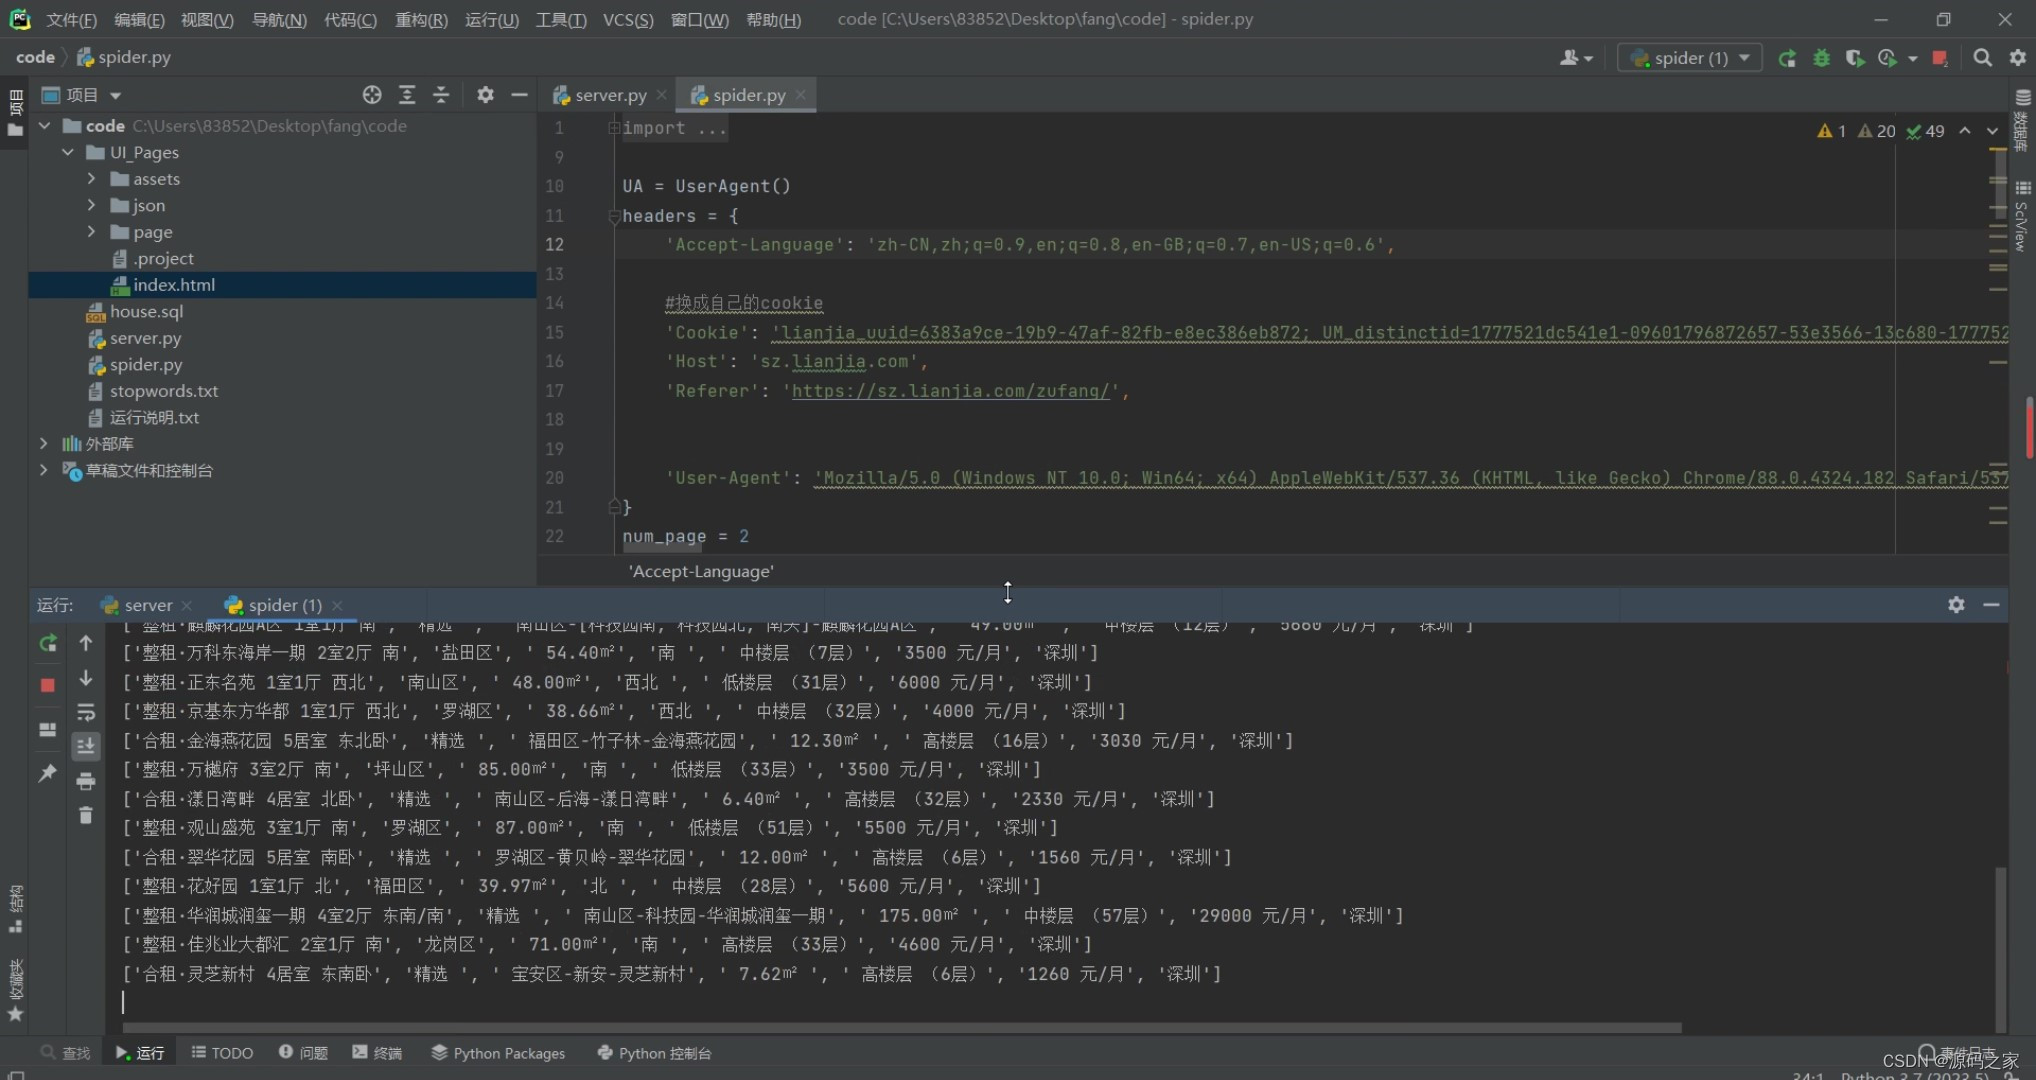
Task: Open Terminal tool window
Action: pyautogui.click(x=377, y=1053)
